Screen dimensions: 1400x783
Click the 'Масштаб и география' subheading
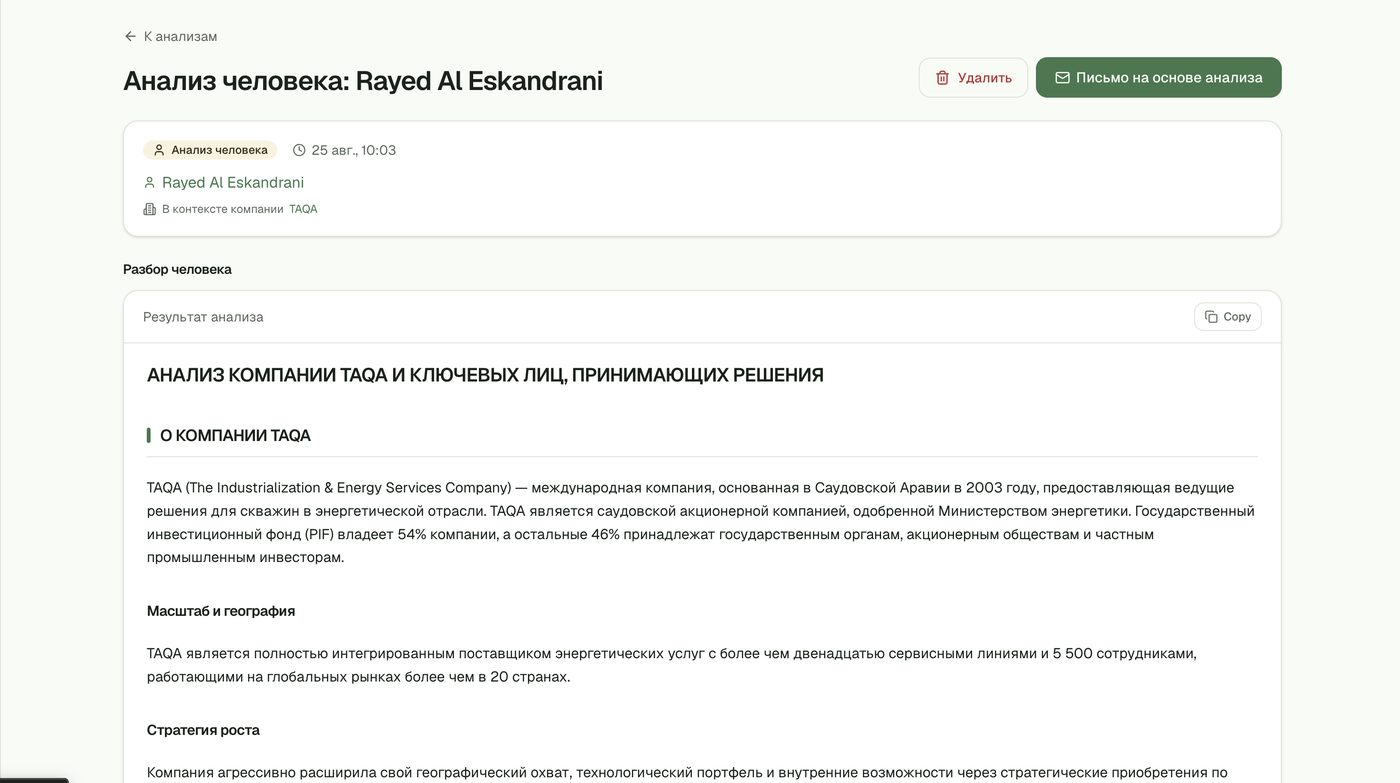tap(221, 611)
